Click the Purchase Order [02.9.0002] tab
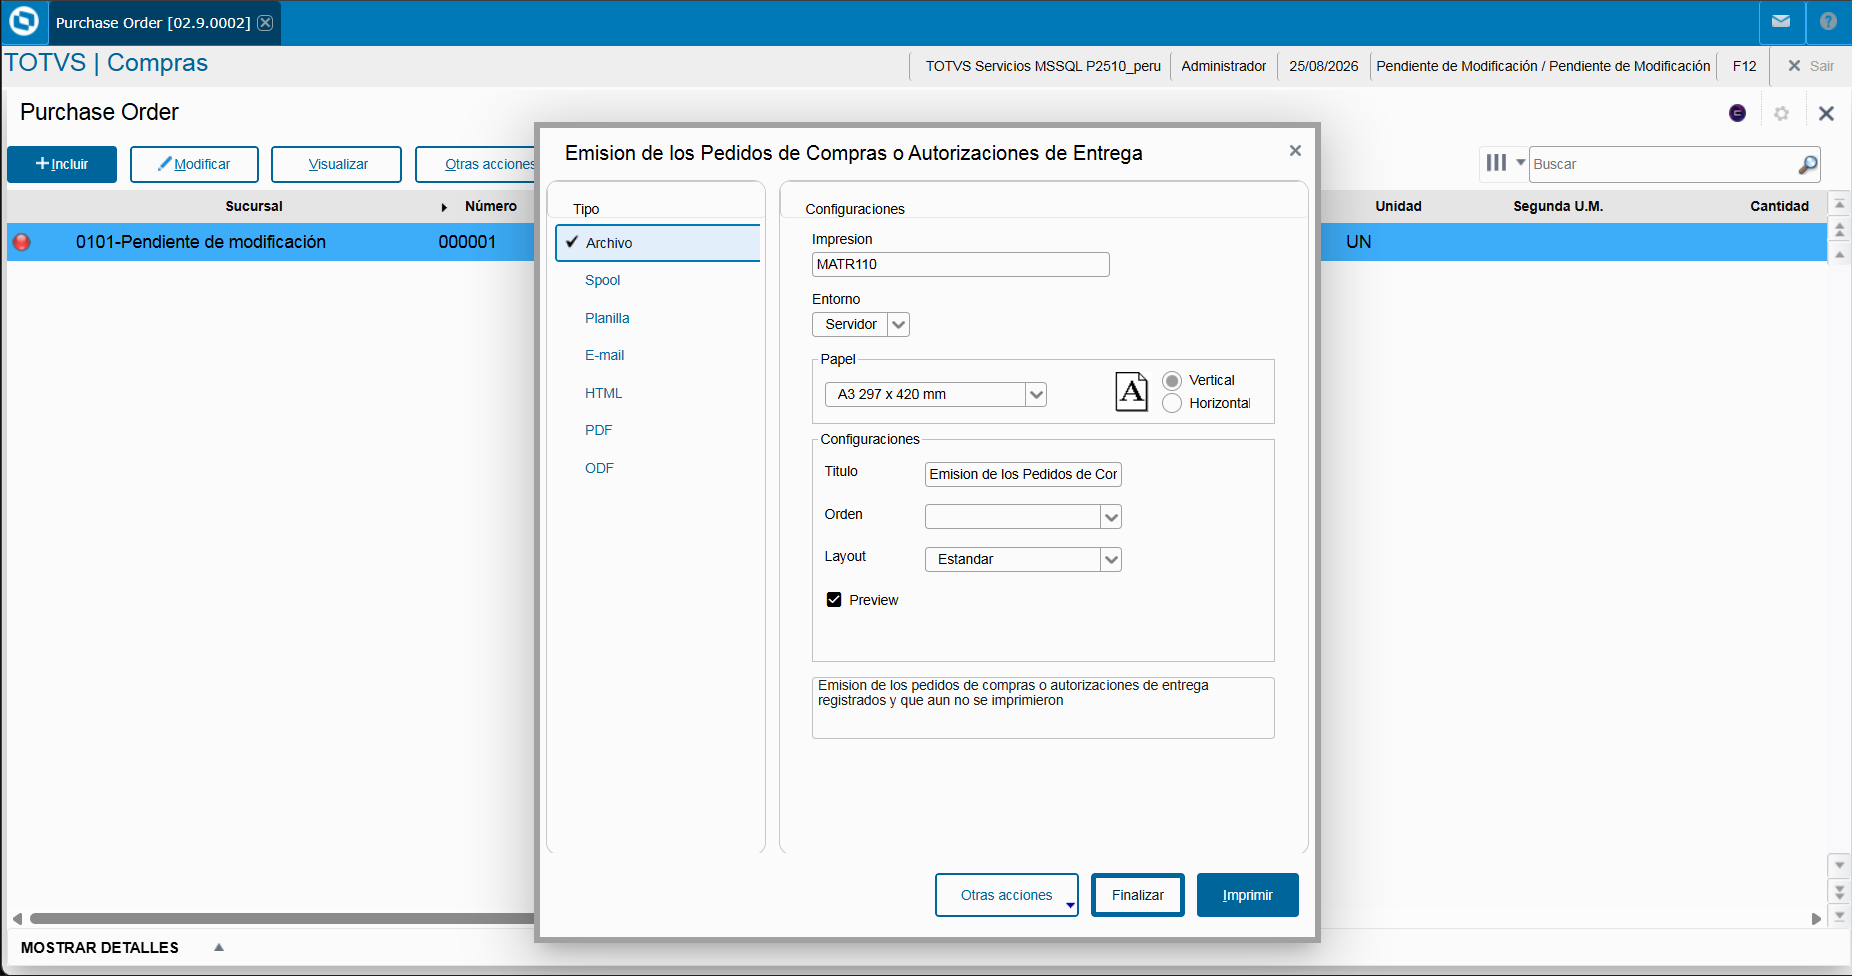1852x976 pixels. click(153, 23)
